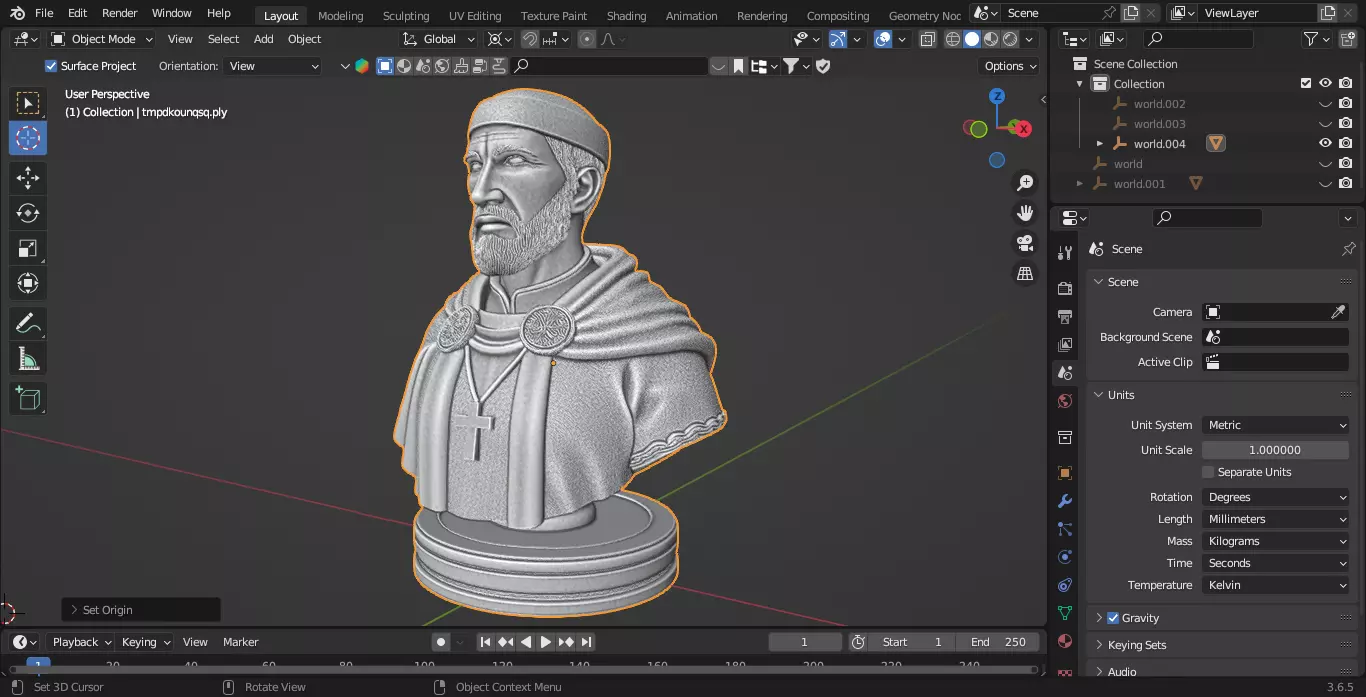The height and width of the screenshot is (697, 1366).
Task: Hide Collection using its eye icon
Action: point(1325,84)
